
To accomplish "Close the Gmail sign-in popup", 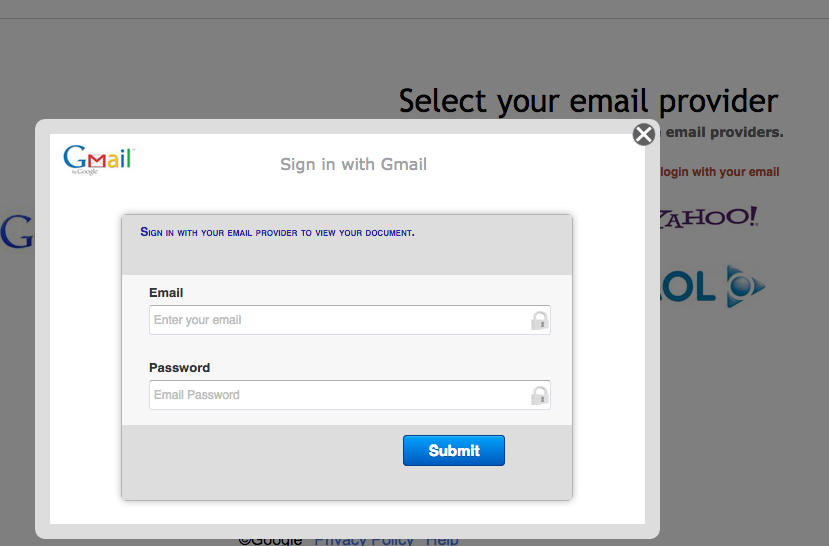I will click(644, 134).
